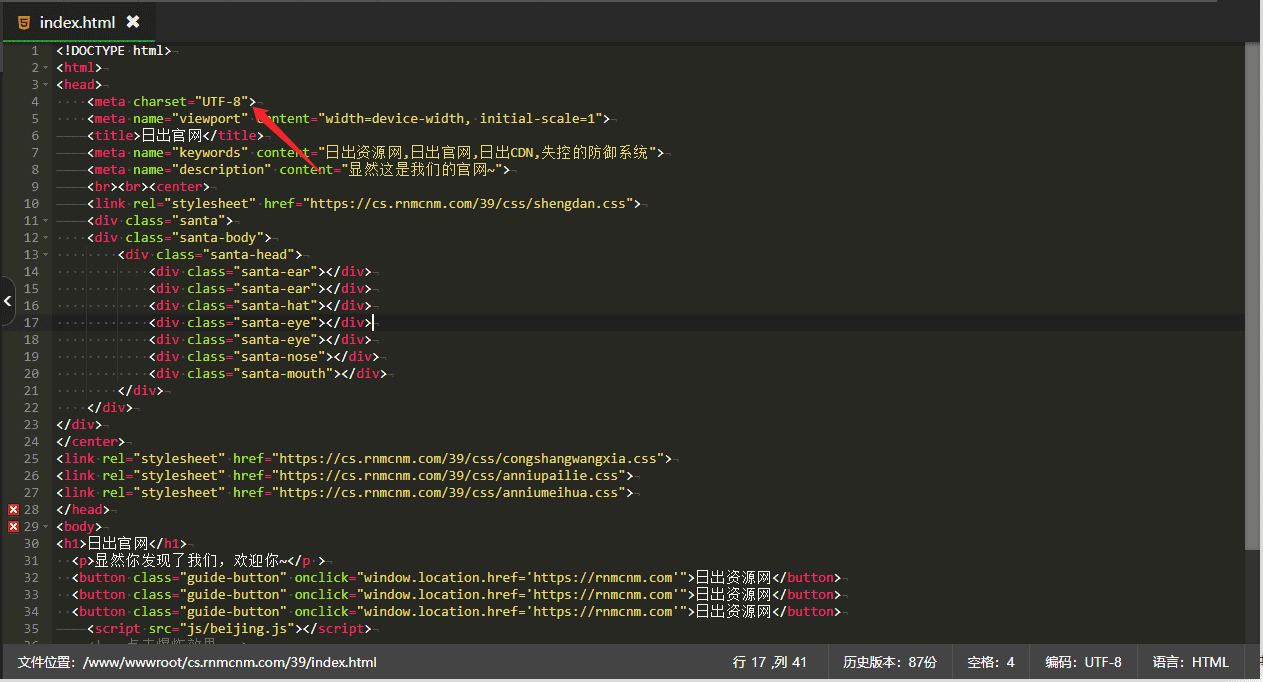Close the index.html tab
This screenshot has width=1263, height=682.
(133, 22)
